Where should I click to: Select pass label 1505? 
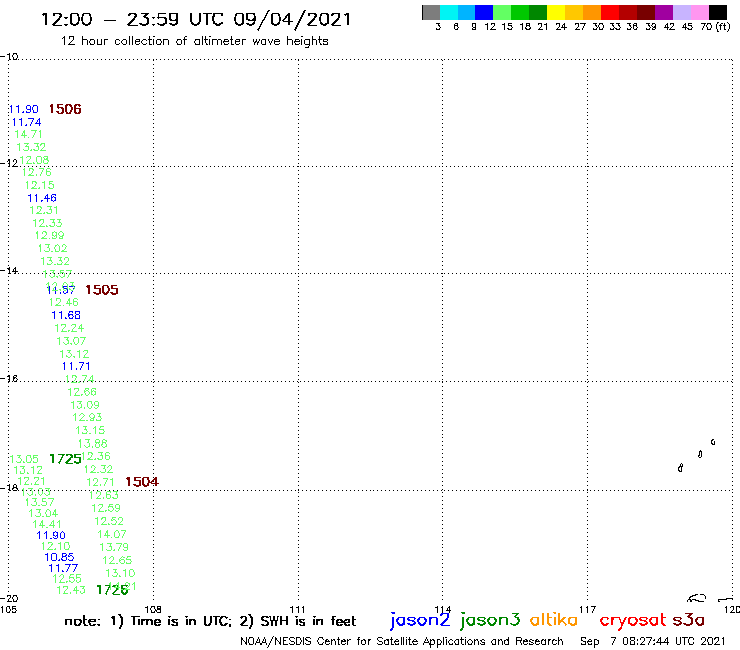click(x=102, y=290)
